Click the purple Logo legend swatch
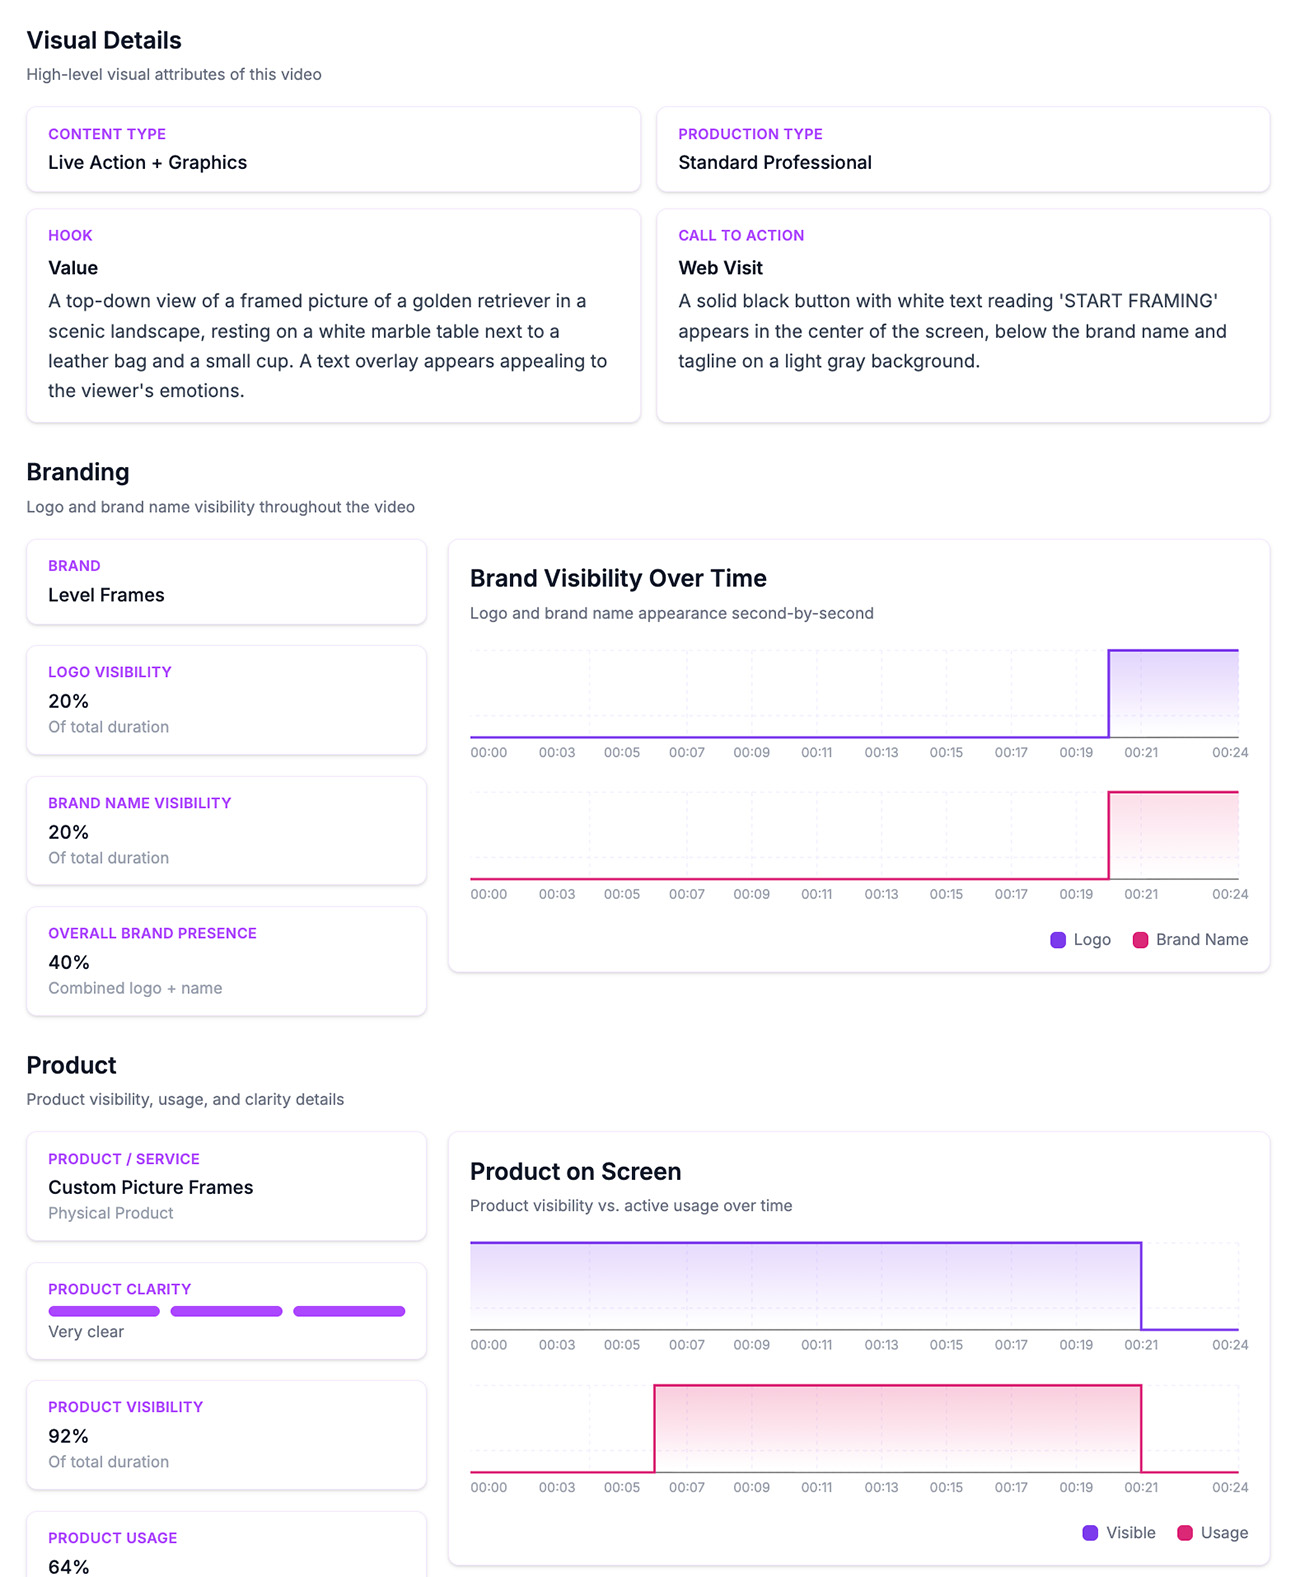 [x=1058, y=940]
